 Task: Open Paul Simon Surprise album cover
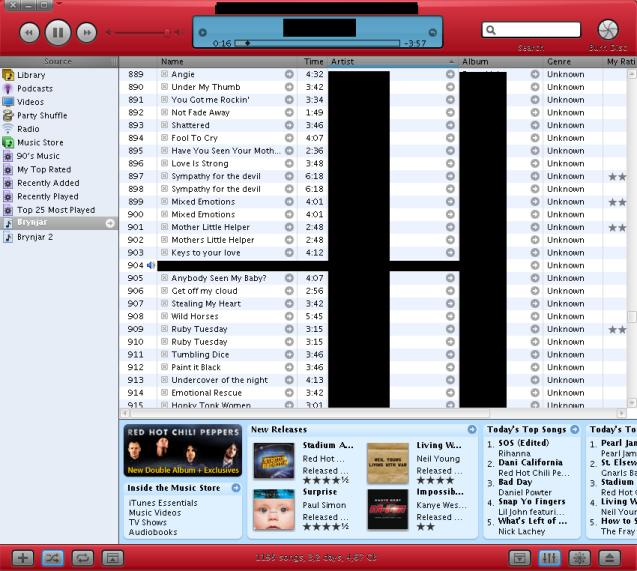pyautogui.click(x=274, y=509)
